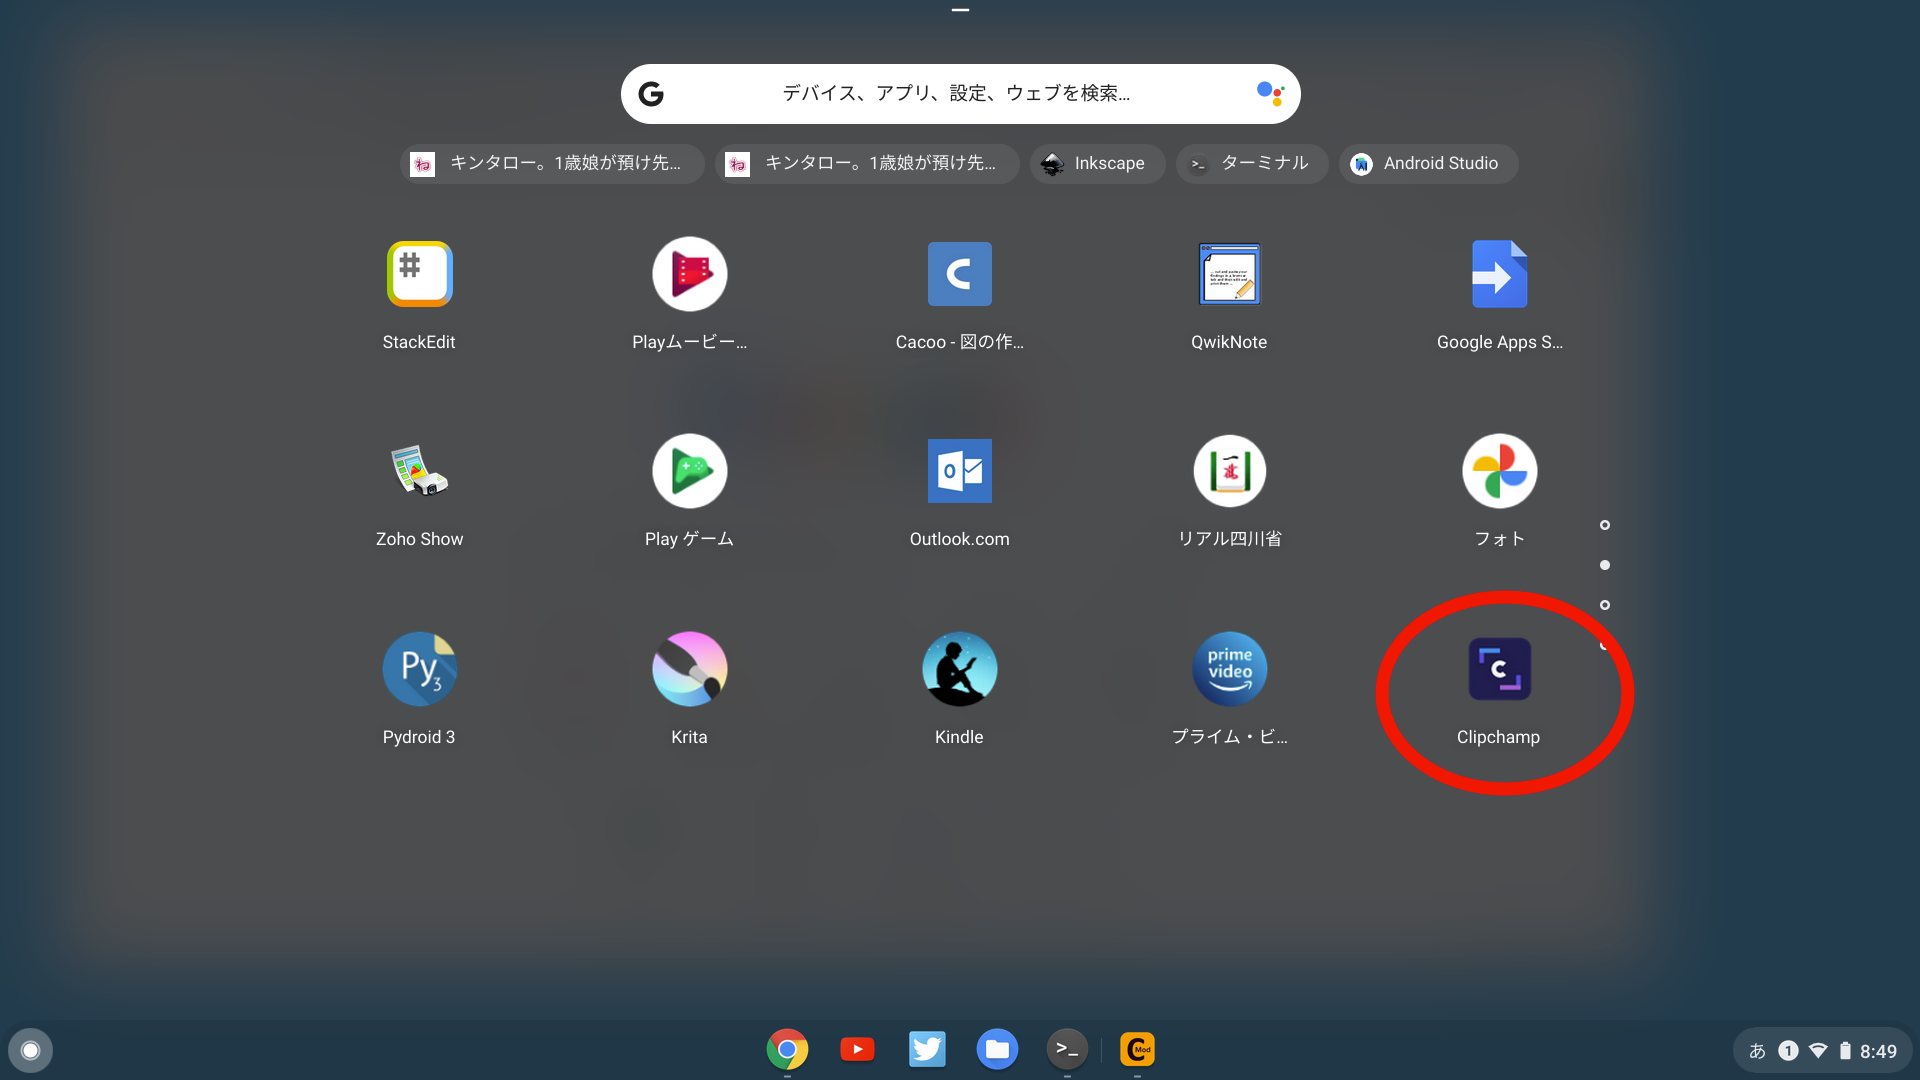Go to third launcher page dot
Viewport: 1920px width, 1080px height.
1605,605
